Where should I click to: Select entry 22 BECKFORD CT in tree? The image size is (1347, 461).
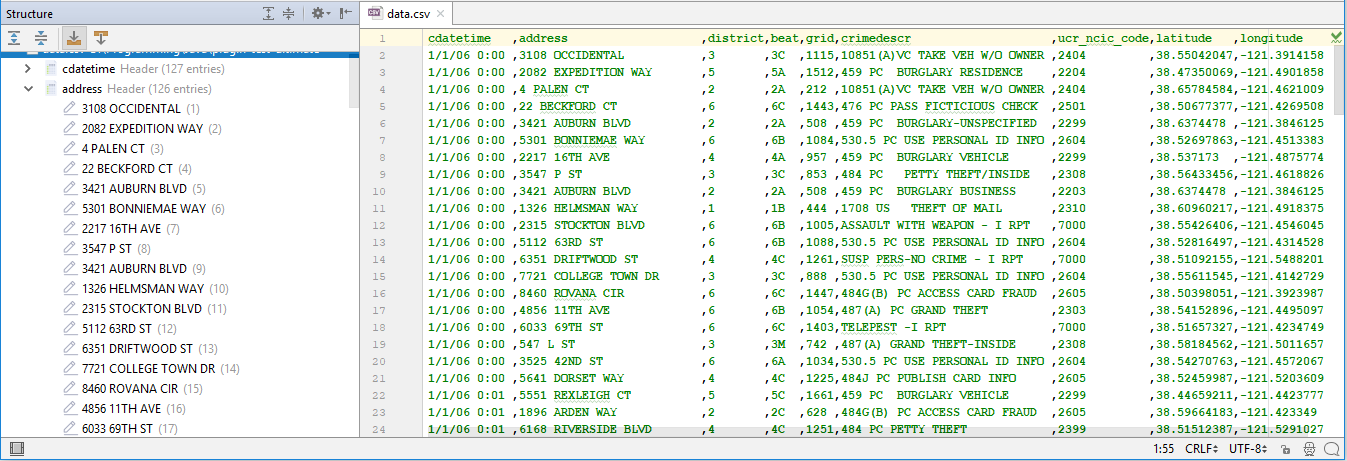[137, 169]
